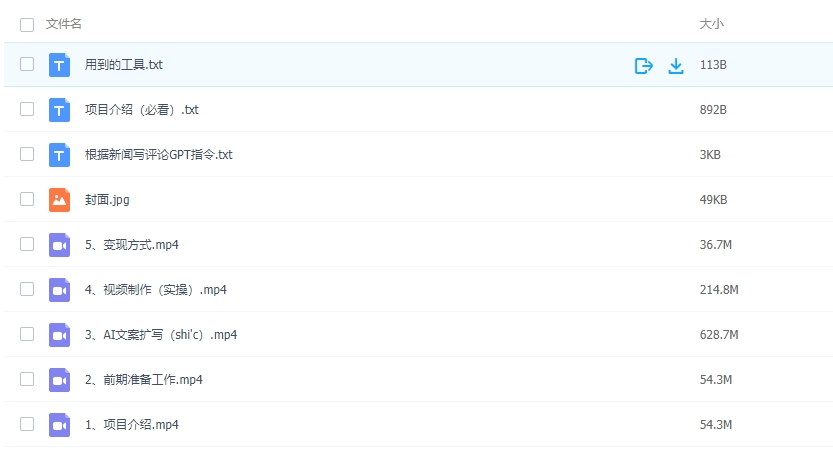
Task: Sort files by the 大小 column header
Action: coord(711,23)
